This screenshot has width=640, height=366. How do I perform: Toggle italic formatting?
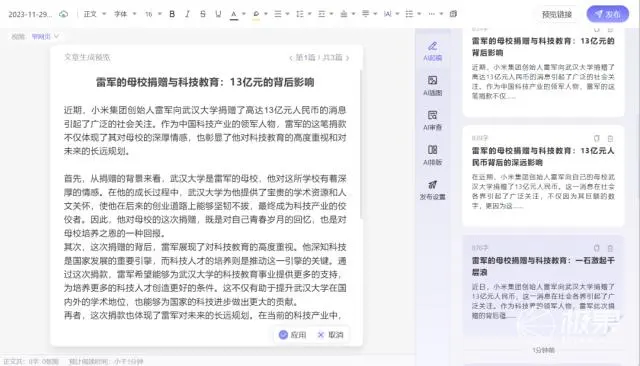187,14
